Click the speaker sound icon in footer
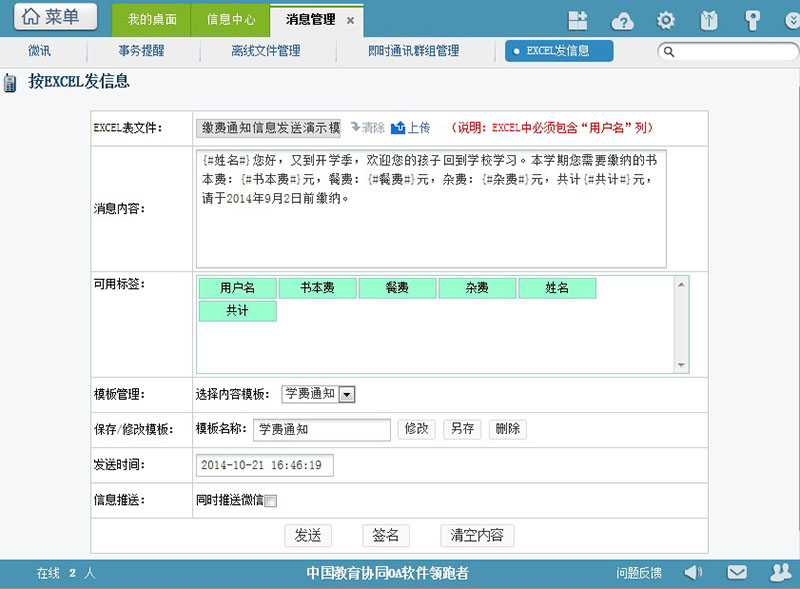The image size is (800, 589). [x=693, y=573]
